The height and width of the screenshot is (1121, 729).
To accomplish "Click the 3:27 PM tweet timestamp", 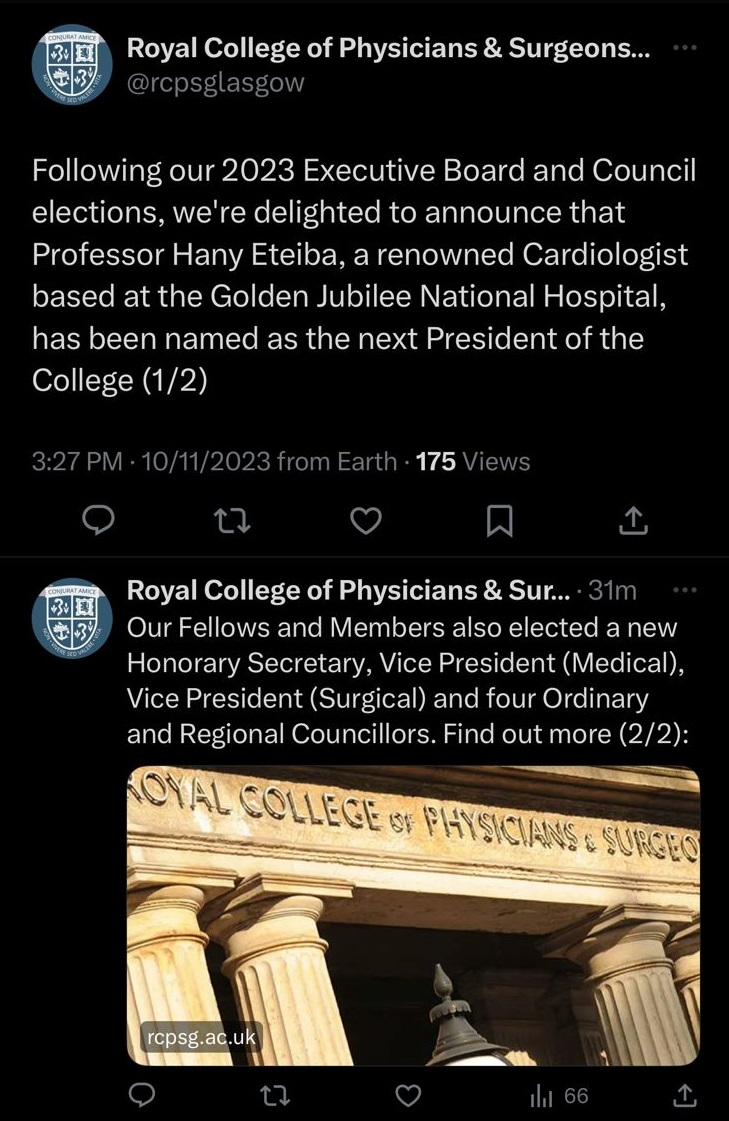I will 77,461.
